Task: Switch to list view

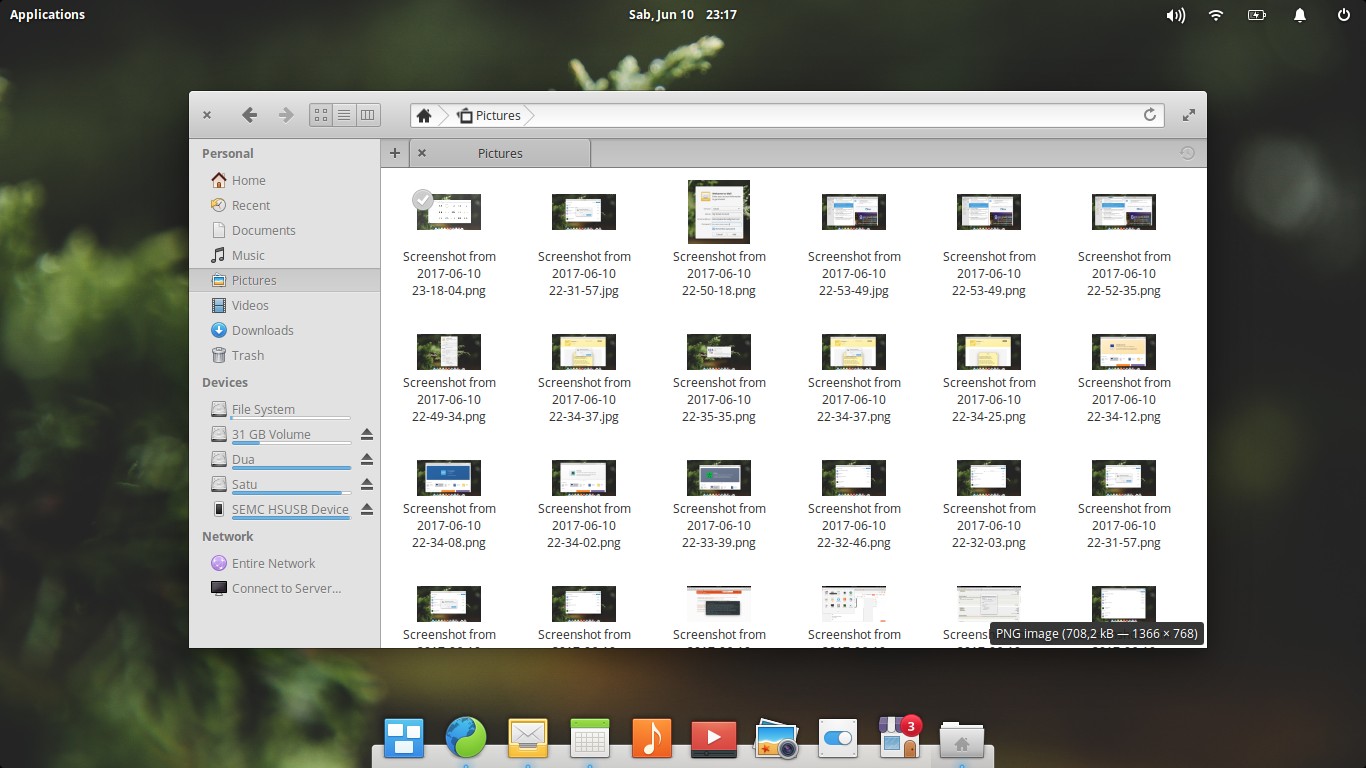Action: 344,115
